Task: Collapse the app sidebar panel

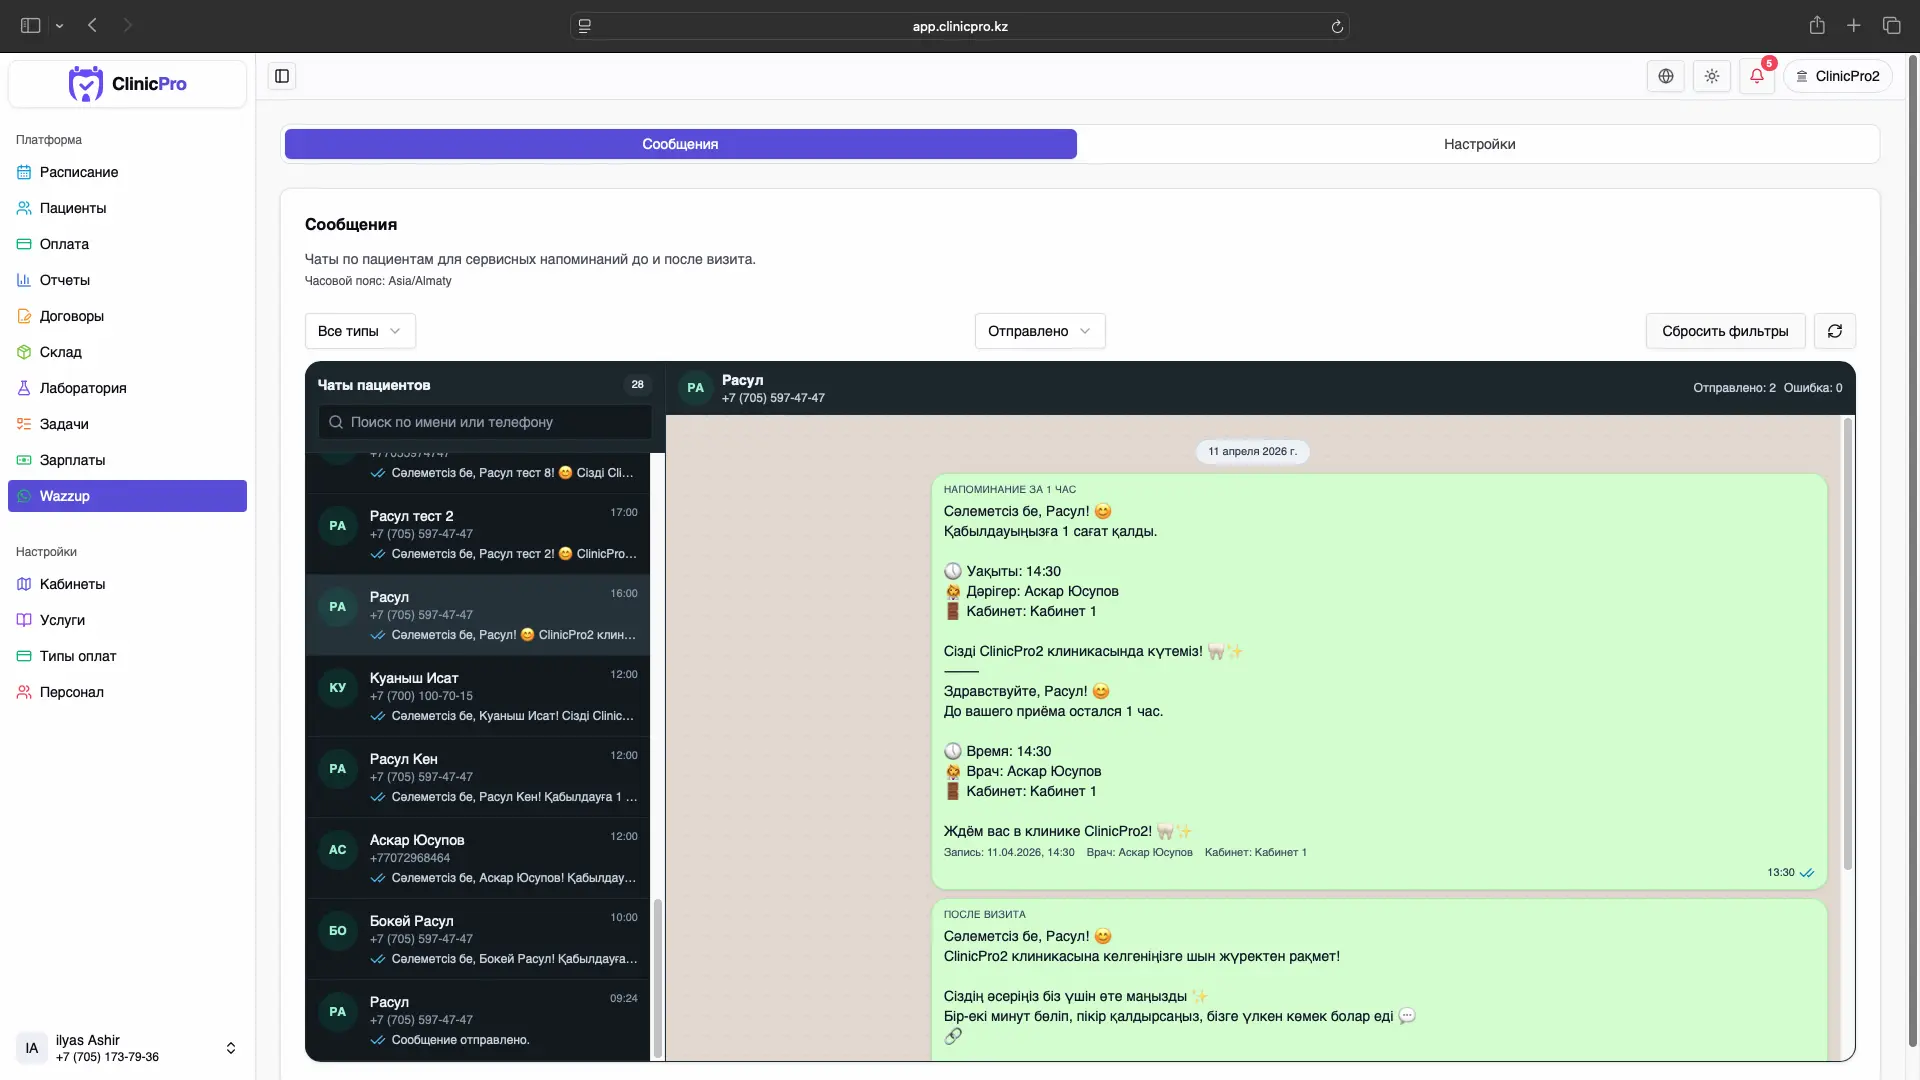Action: 282,76
